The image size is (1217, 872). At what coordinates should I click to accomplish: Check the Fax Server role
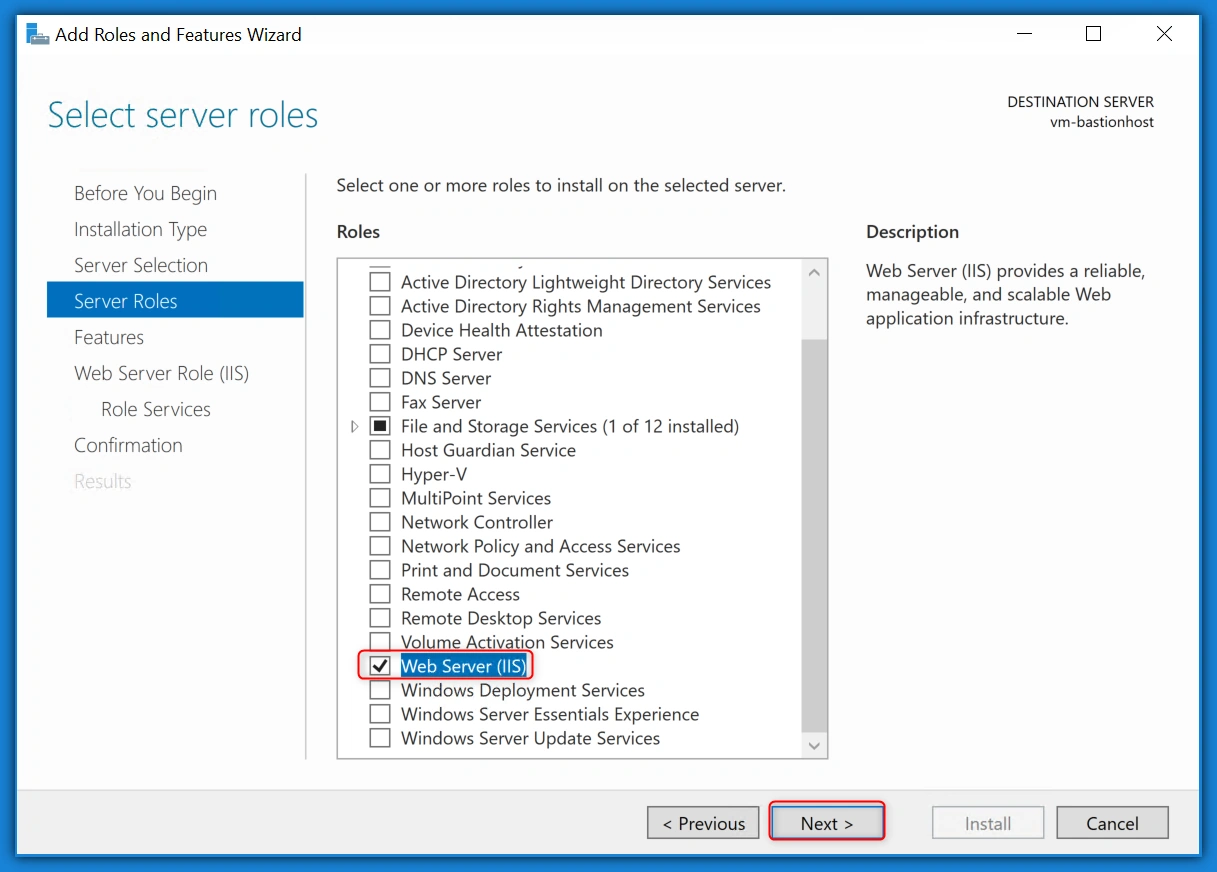tap(380, 402)
